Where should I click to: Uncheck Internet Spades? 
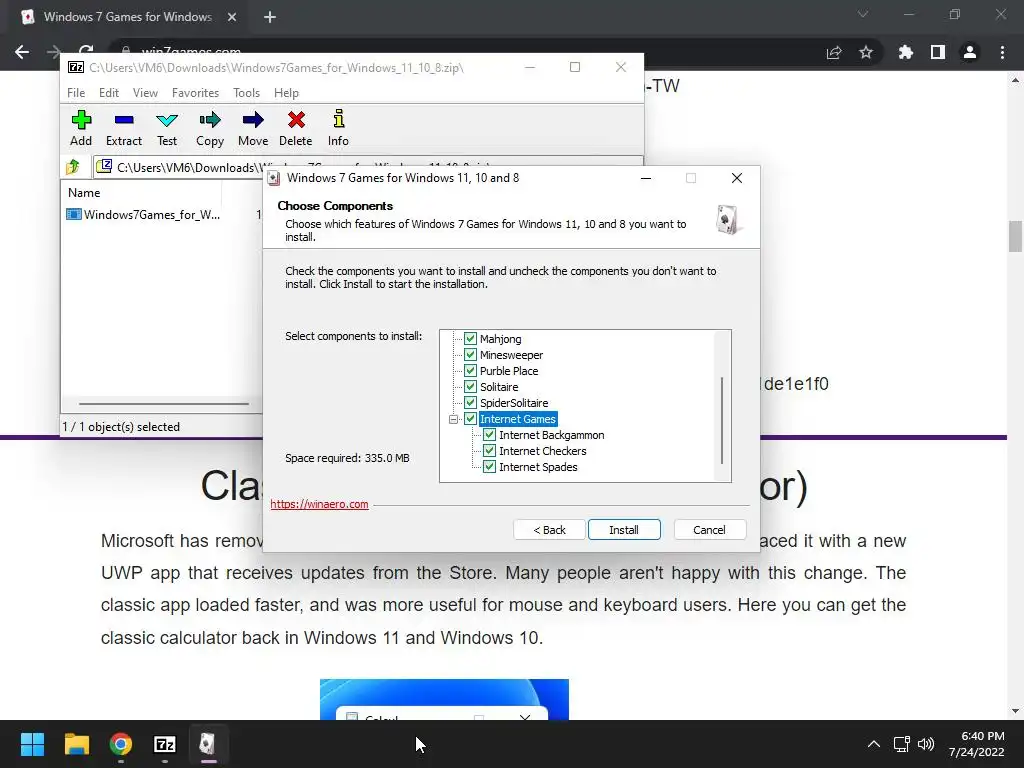[489, 466]
